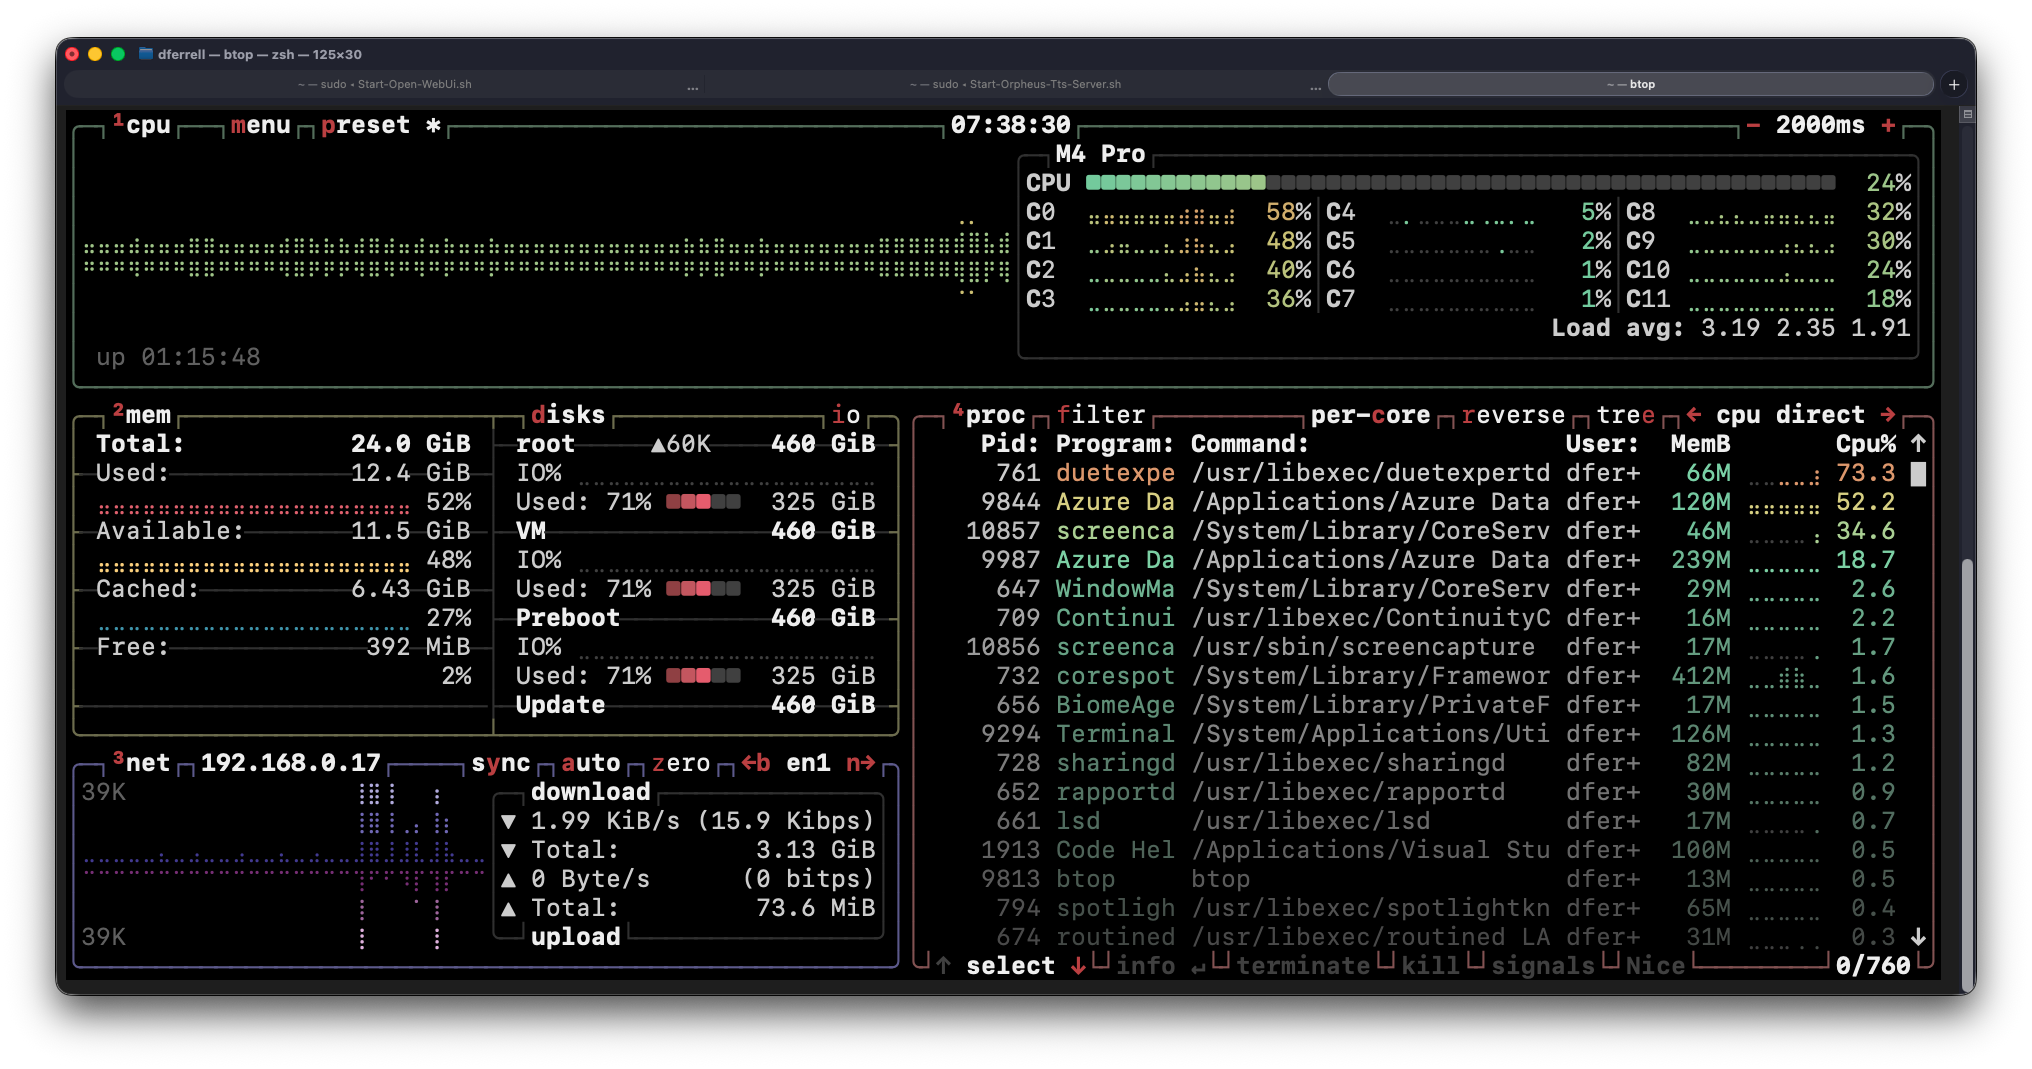The width and height of the screenshot is (2032, 1069).
Task: Toggle per-core process CPU usage
Action: [x=1369, y=415]
